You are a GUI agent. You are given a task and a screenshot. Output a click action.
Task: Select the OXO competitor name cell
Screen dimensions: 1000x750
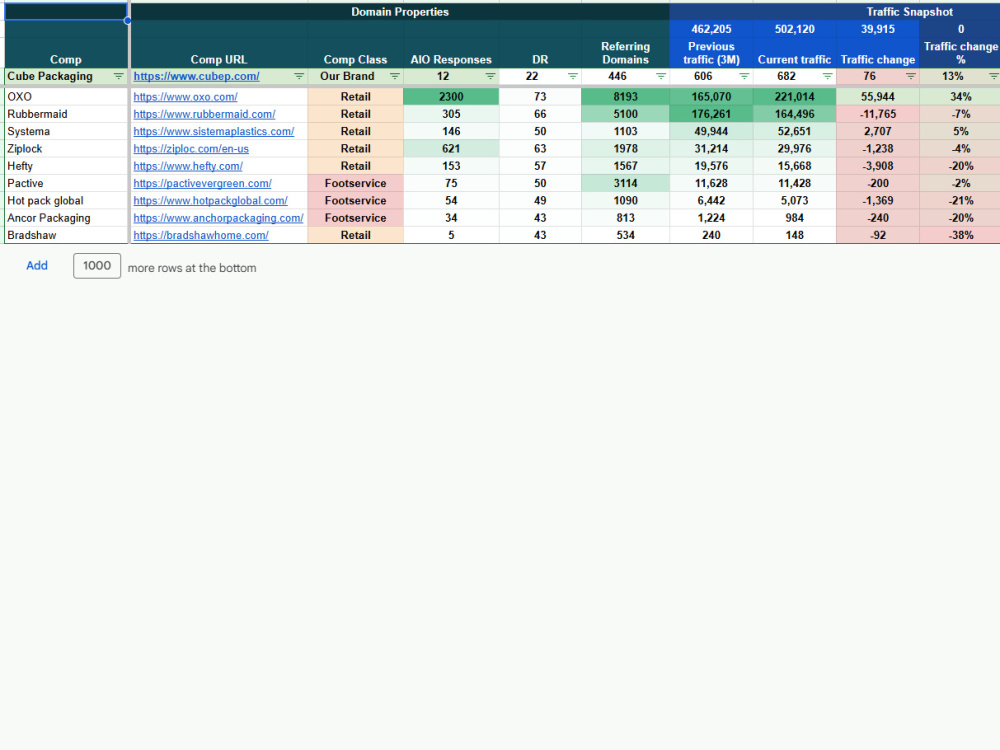(x=66, y=97)
